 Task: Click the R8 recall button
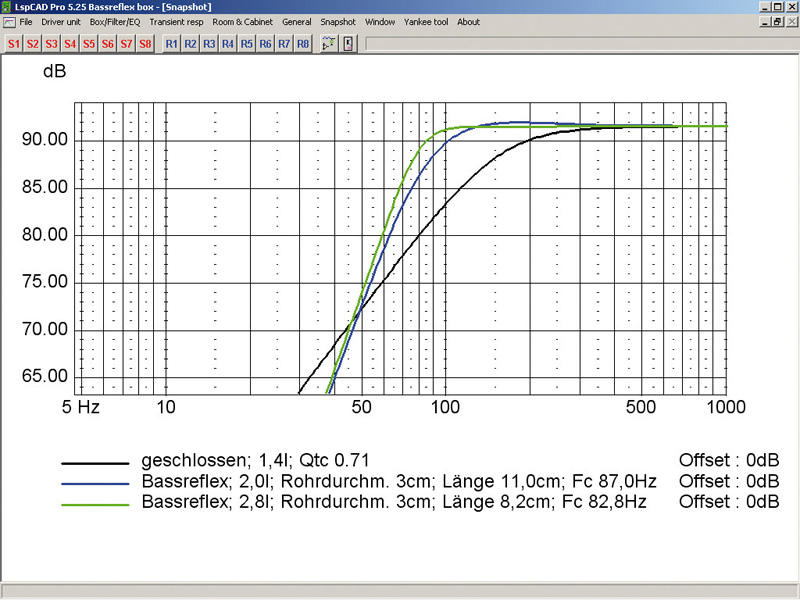pyautogui.click(x=303, y=44)
